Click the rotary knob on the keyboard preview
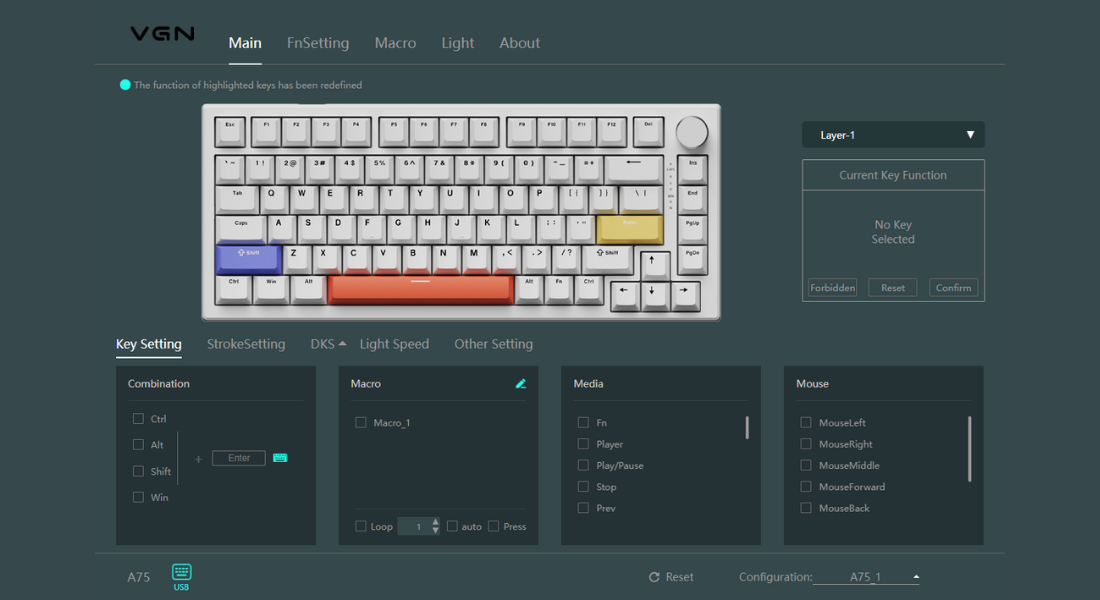 (691, 130)
